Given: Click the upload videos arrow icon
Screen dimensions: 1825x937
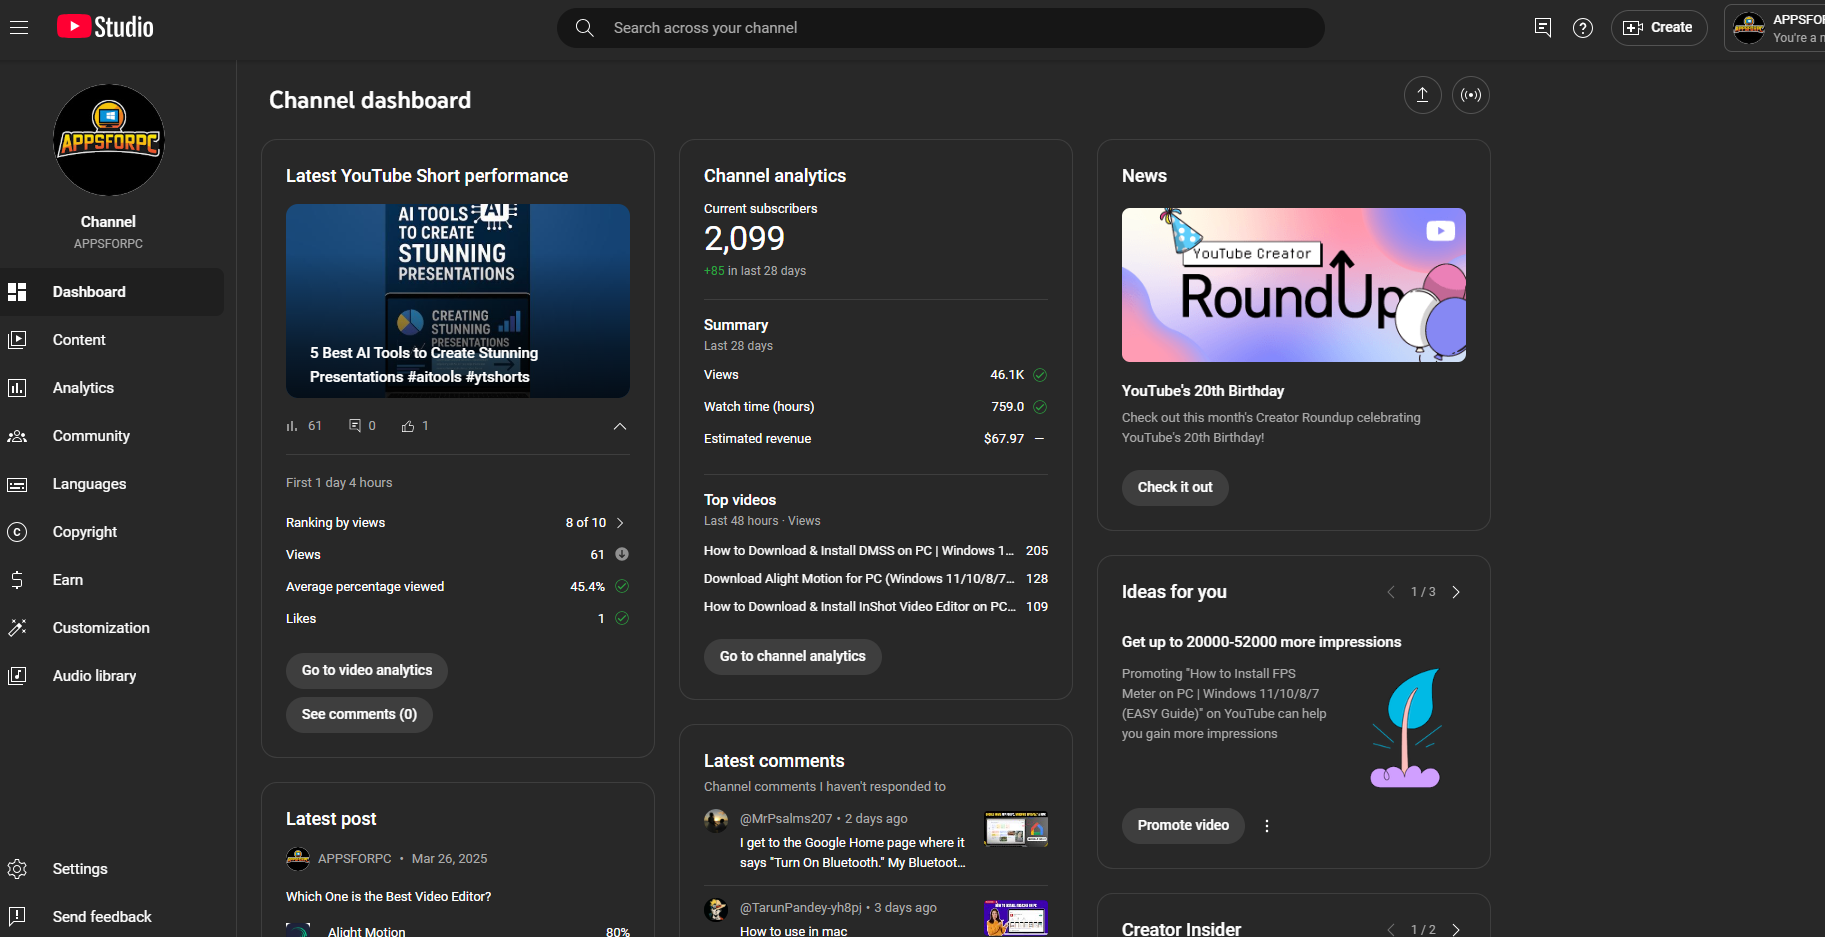Looking at the screenshot, I should point(1422,95).
